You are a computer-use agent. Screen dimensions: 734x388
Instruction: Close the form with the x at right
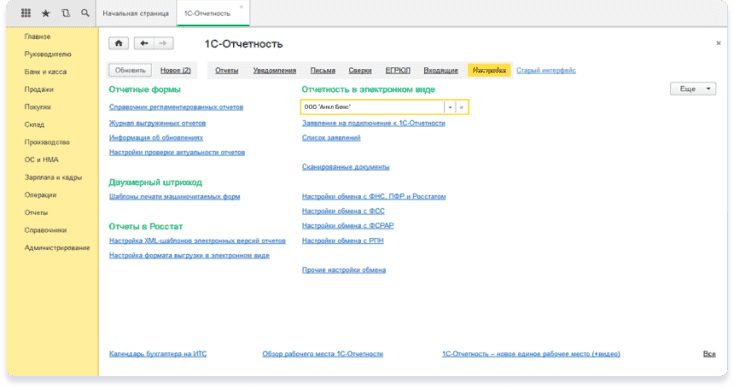pos(719,43)
